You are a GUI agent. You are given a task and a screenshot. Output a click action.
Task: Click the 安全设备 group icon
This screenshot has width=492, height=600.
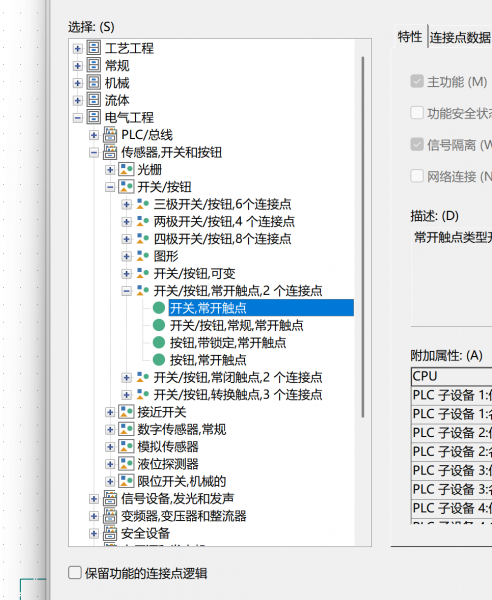[x=110, y=533]
